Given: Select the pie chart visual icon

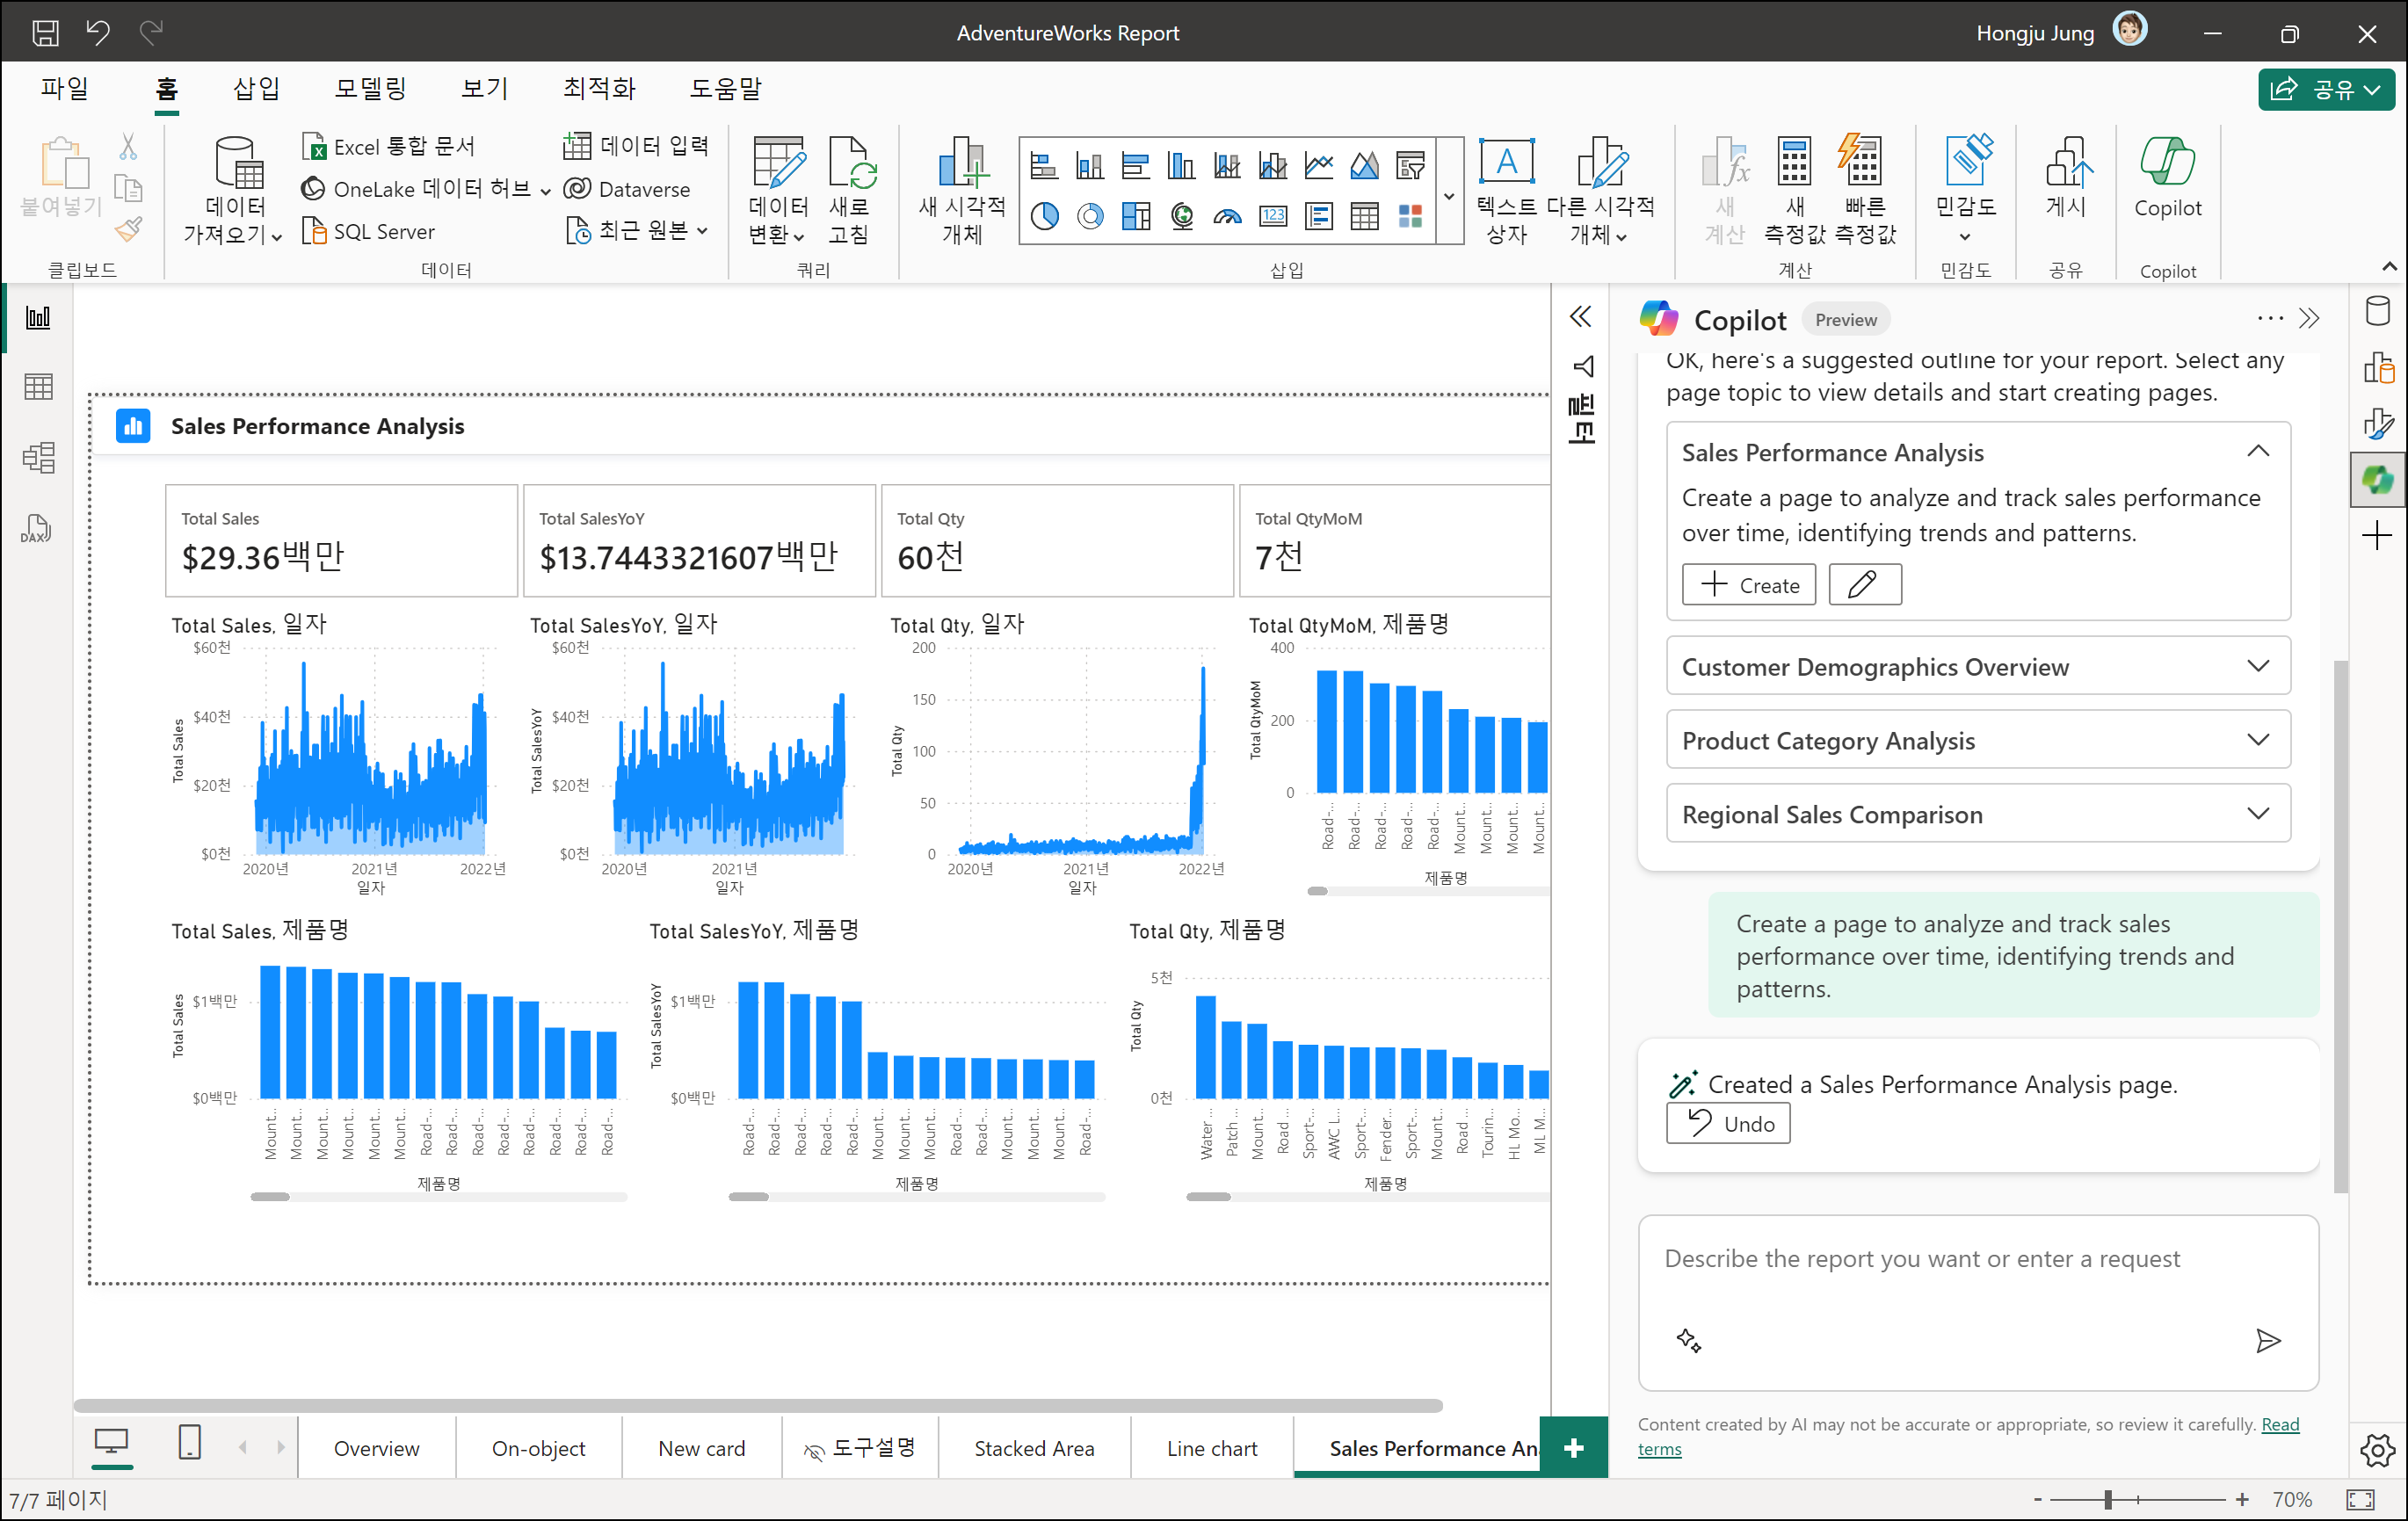Looking at the screenshot, I should pos(1044,216).
